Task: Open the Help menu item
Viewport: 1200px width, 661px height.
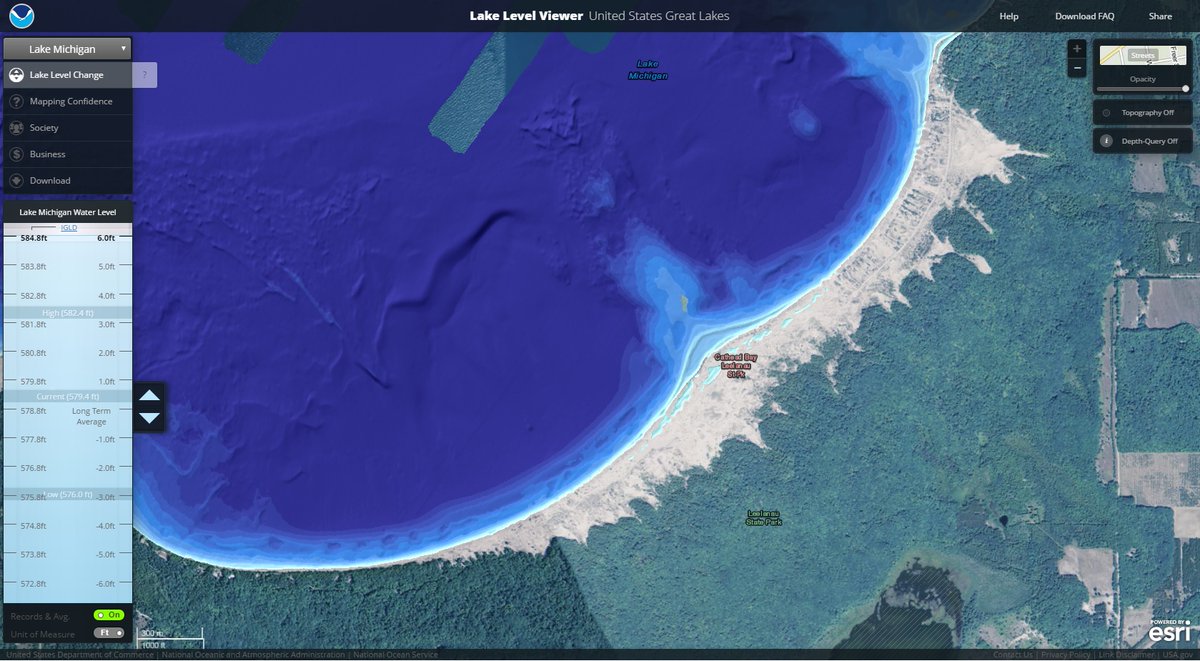Action: point(1009,16)
